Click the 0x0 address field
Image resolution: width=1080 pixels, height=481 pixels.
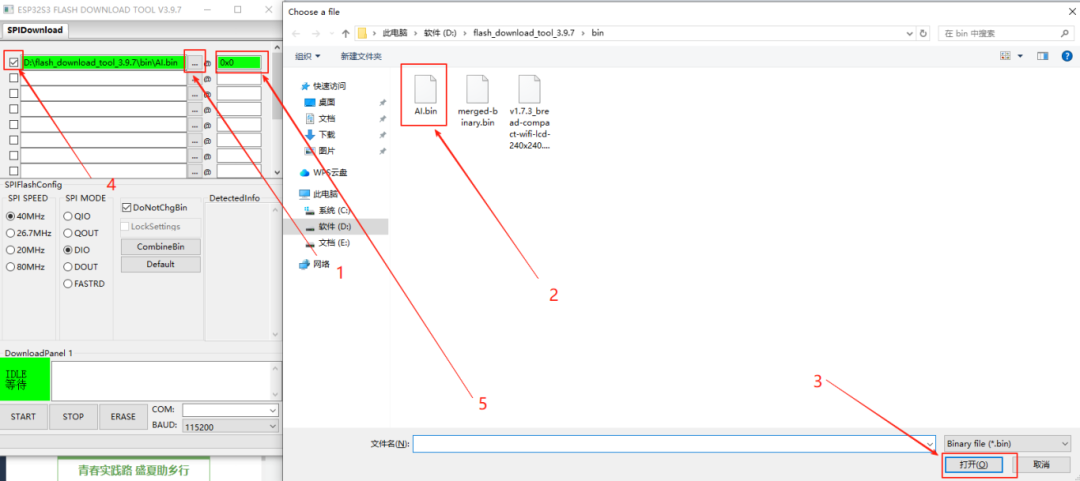(239, 63)
